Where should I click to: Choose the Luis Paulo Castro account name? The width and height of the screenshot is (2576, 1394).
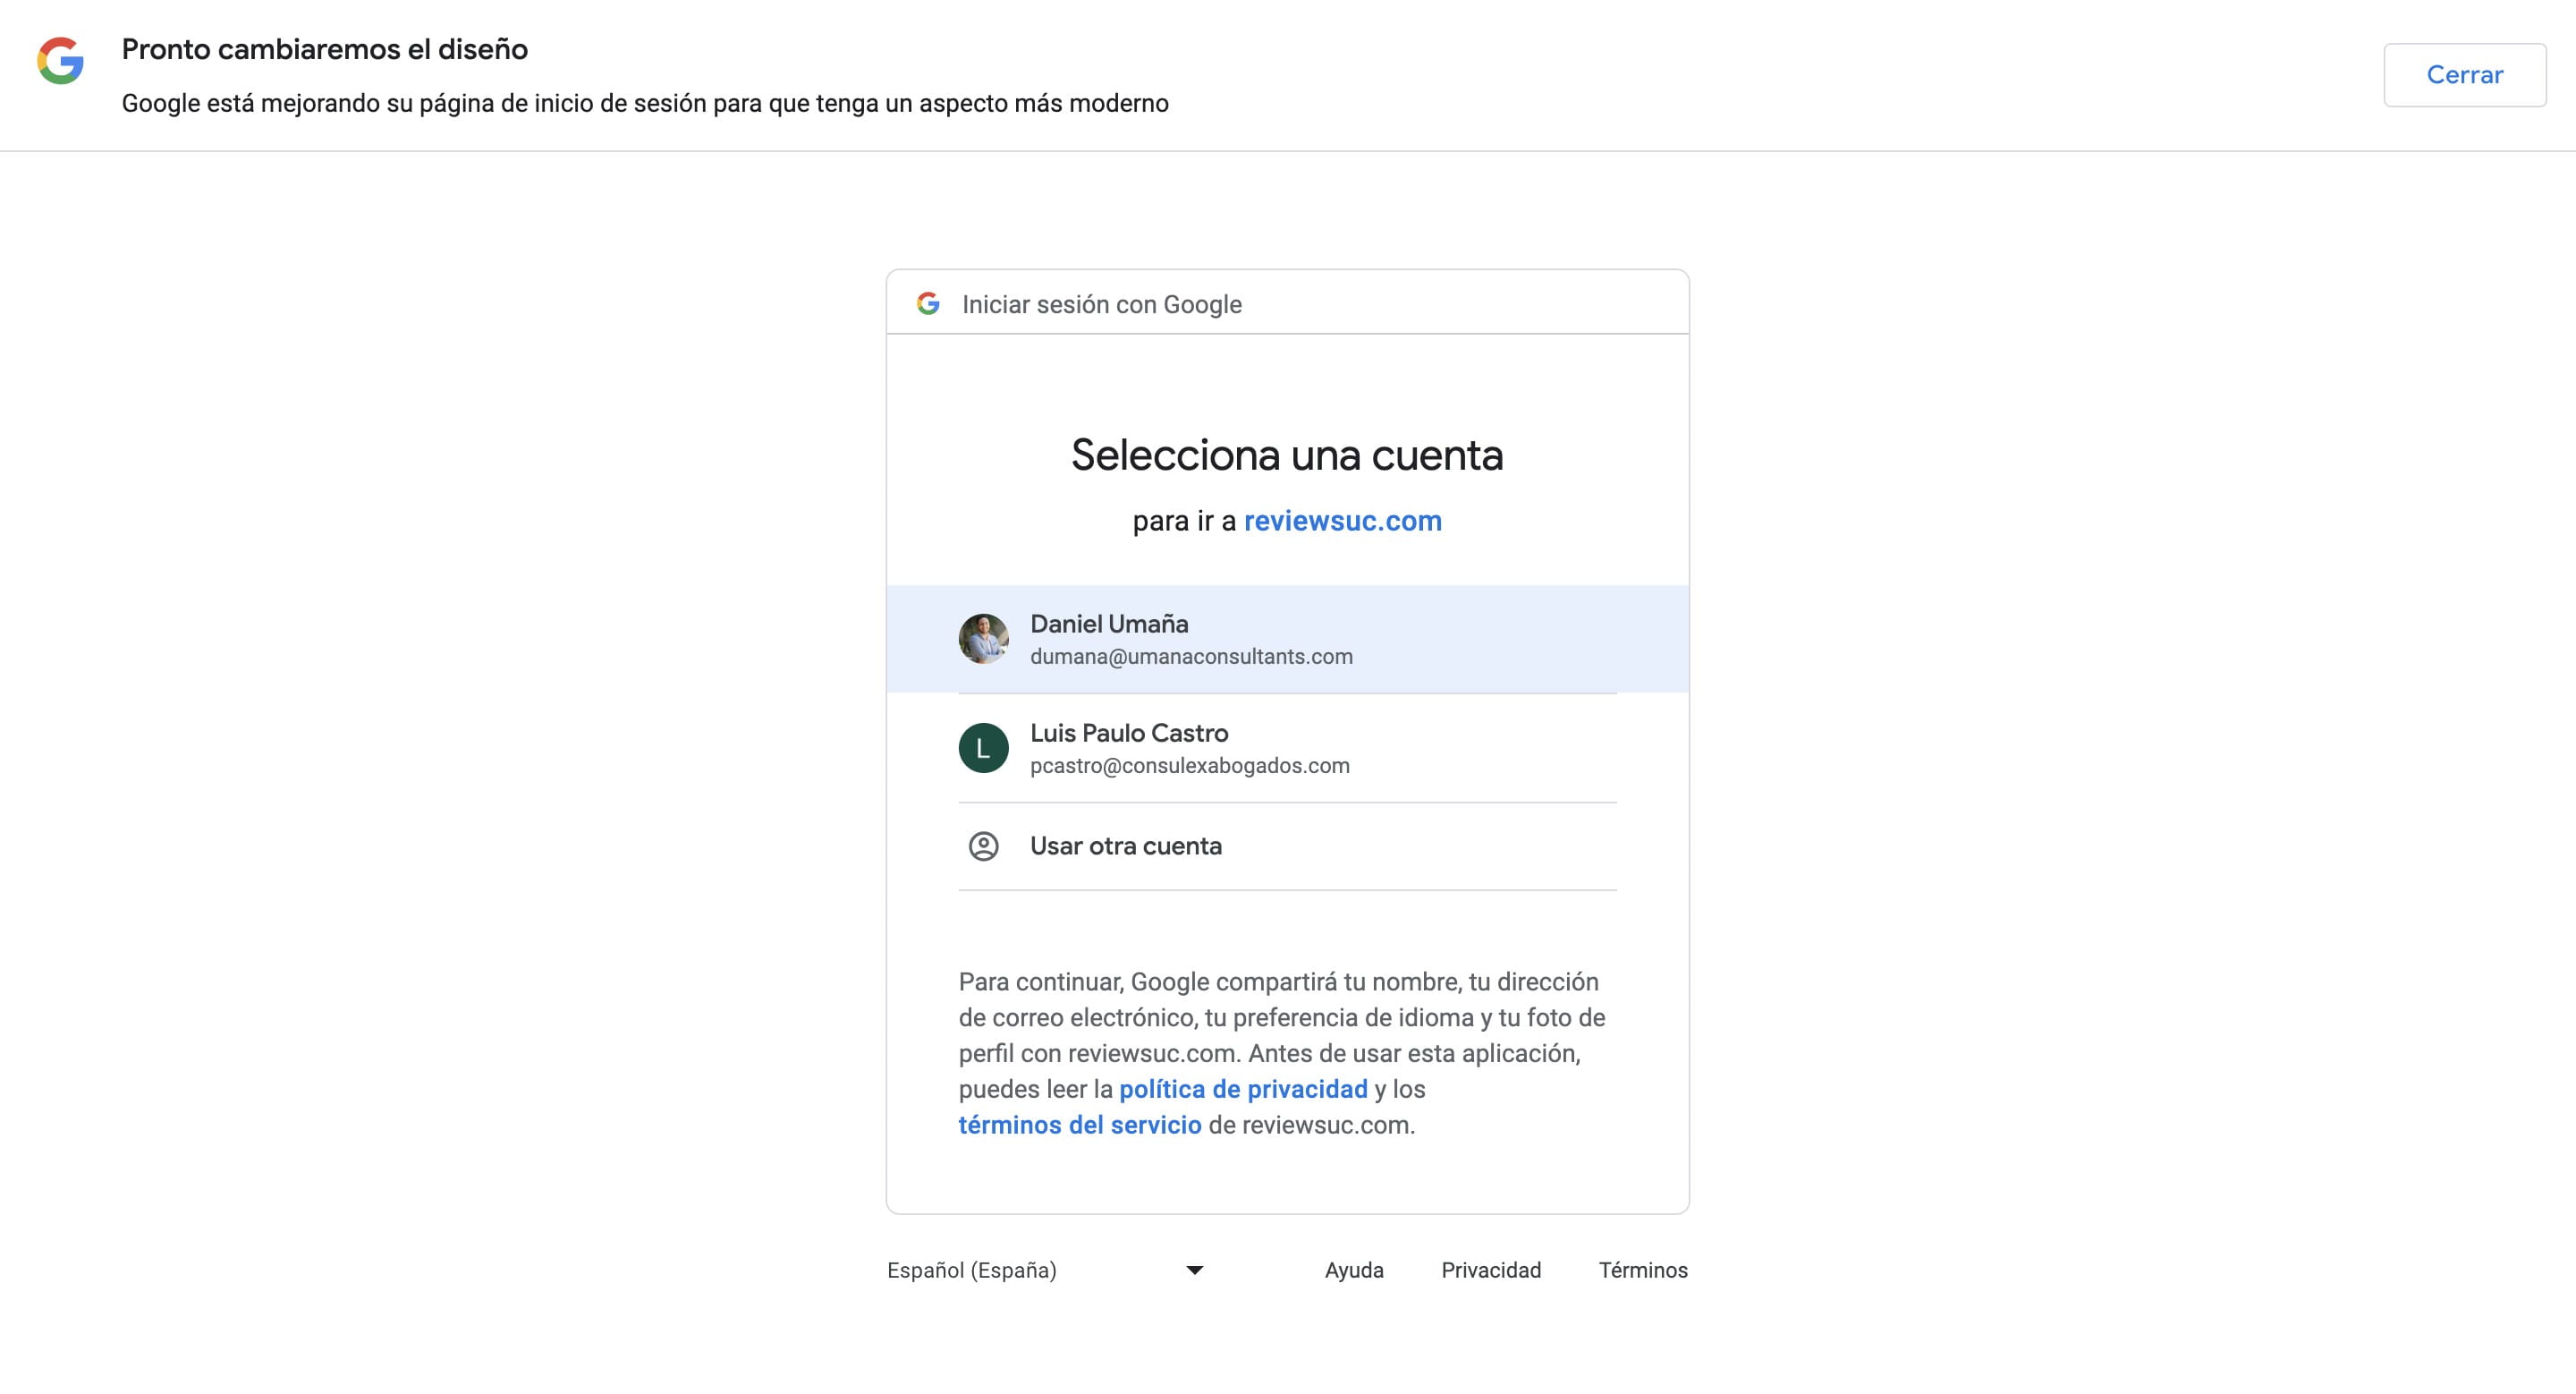[x=1129, y=733]
